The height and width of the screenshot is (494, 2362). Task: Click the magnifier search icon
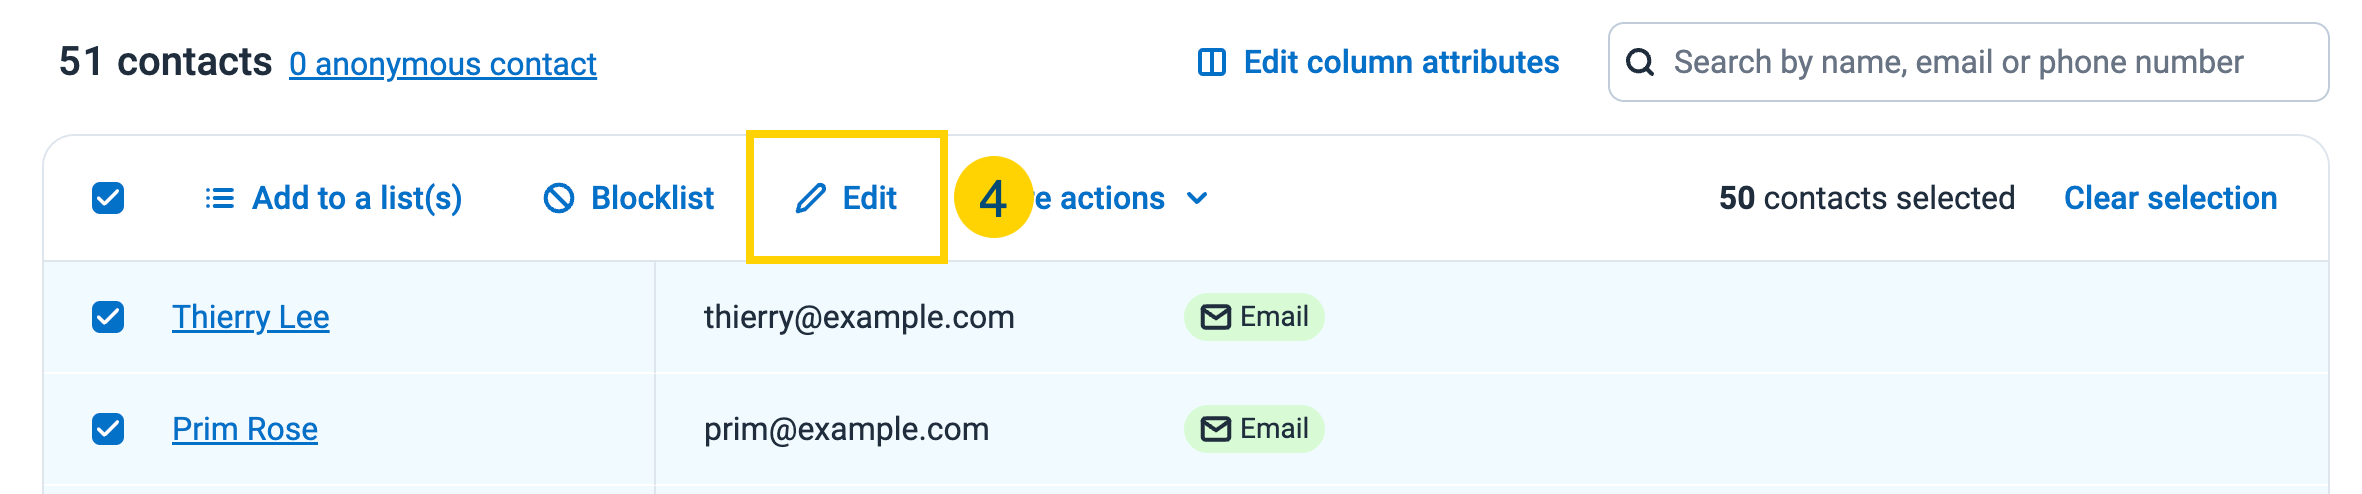coord(1640,62)
